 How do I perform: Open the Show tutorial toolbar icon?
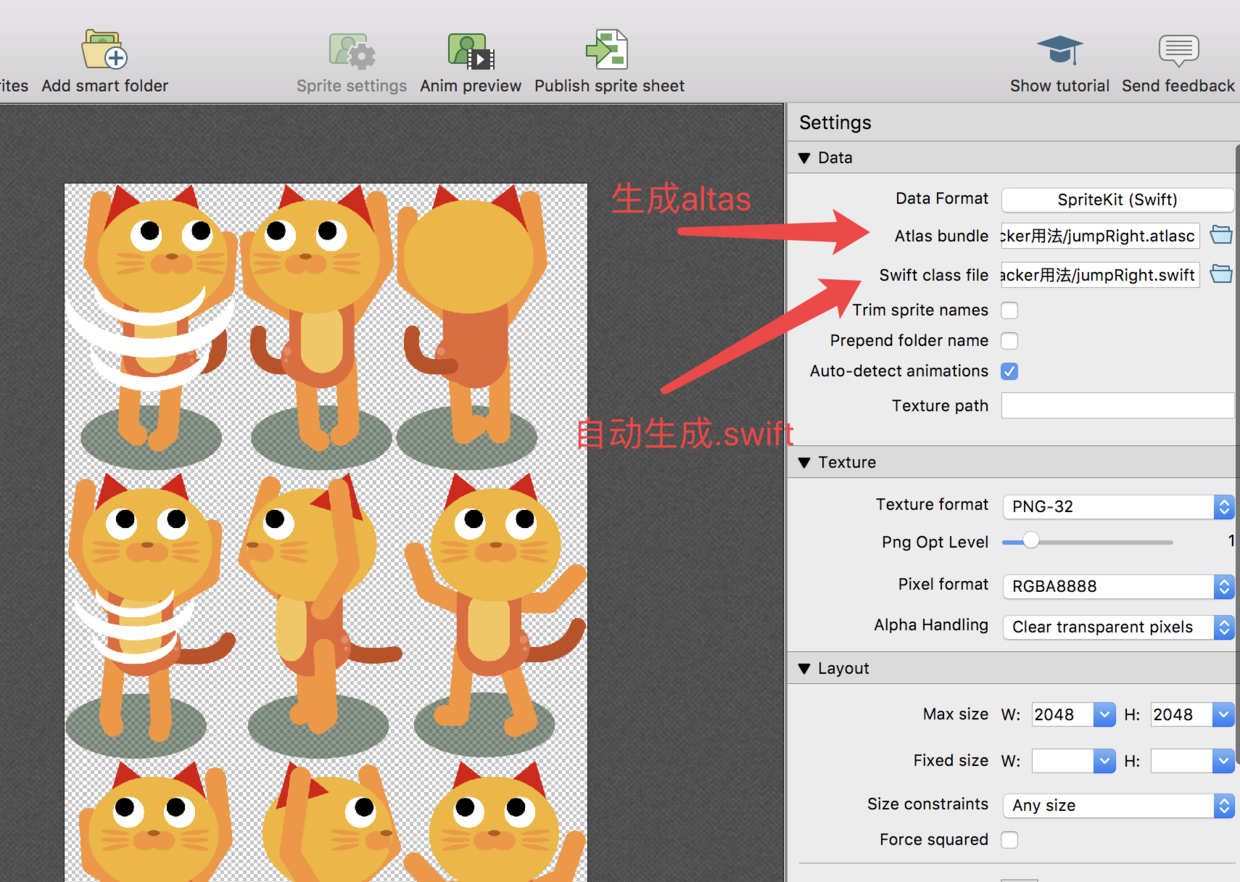[x=1059, y=49]
